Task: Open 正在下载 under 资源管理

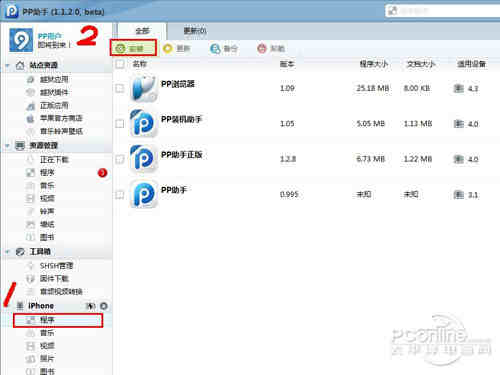Action: pos(54,160)
